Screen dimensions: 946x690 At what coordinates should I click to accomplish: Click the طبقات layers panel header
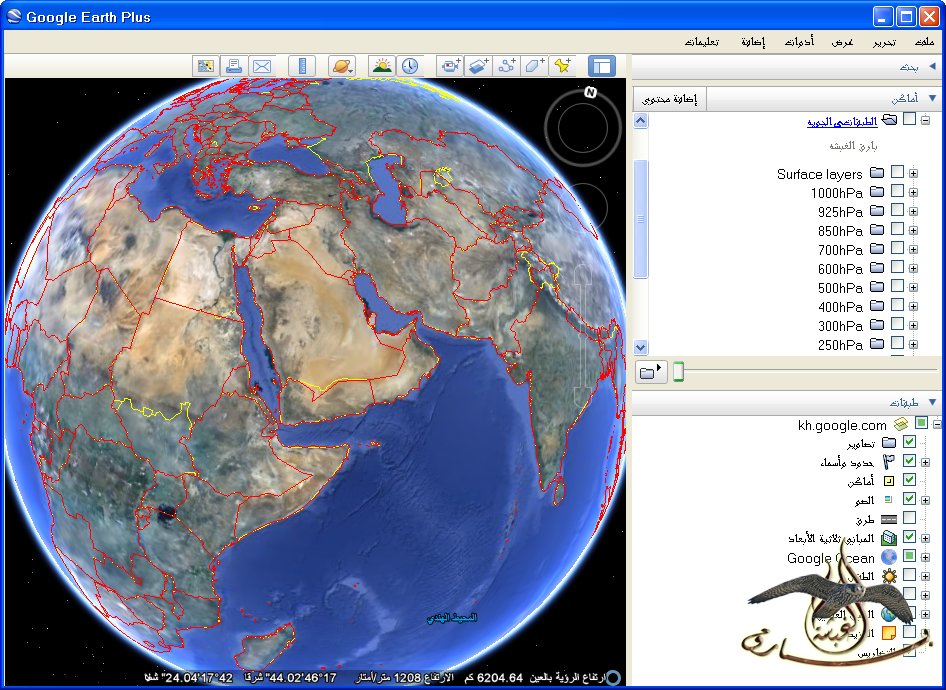coord(787,402)
